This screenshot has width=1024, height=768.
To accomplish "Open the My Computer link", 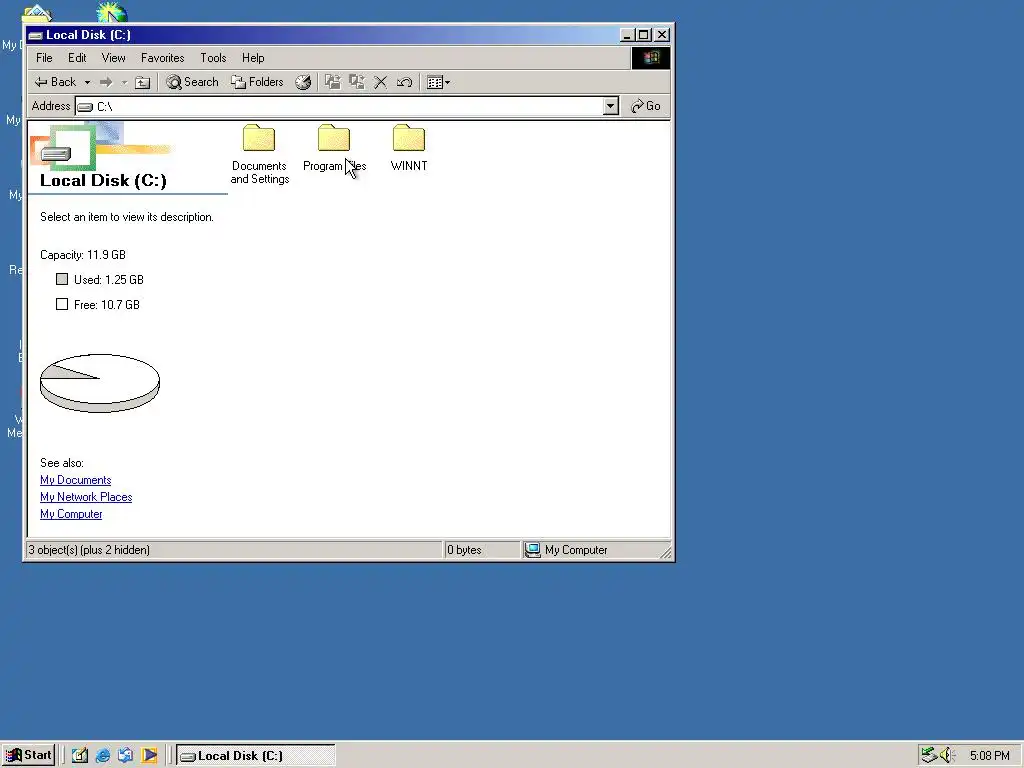I will pyautogui.click(x=71, y=514).
